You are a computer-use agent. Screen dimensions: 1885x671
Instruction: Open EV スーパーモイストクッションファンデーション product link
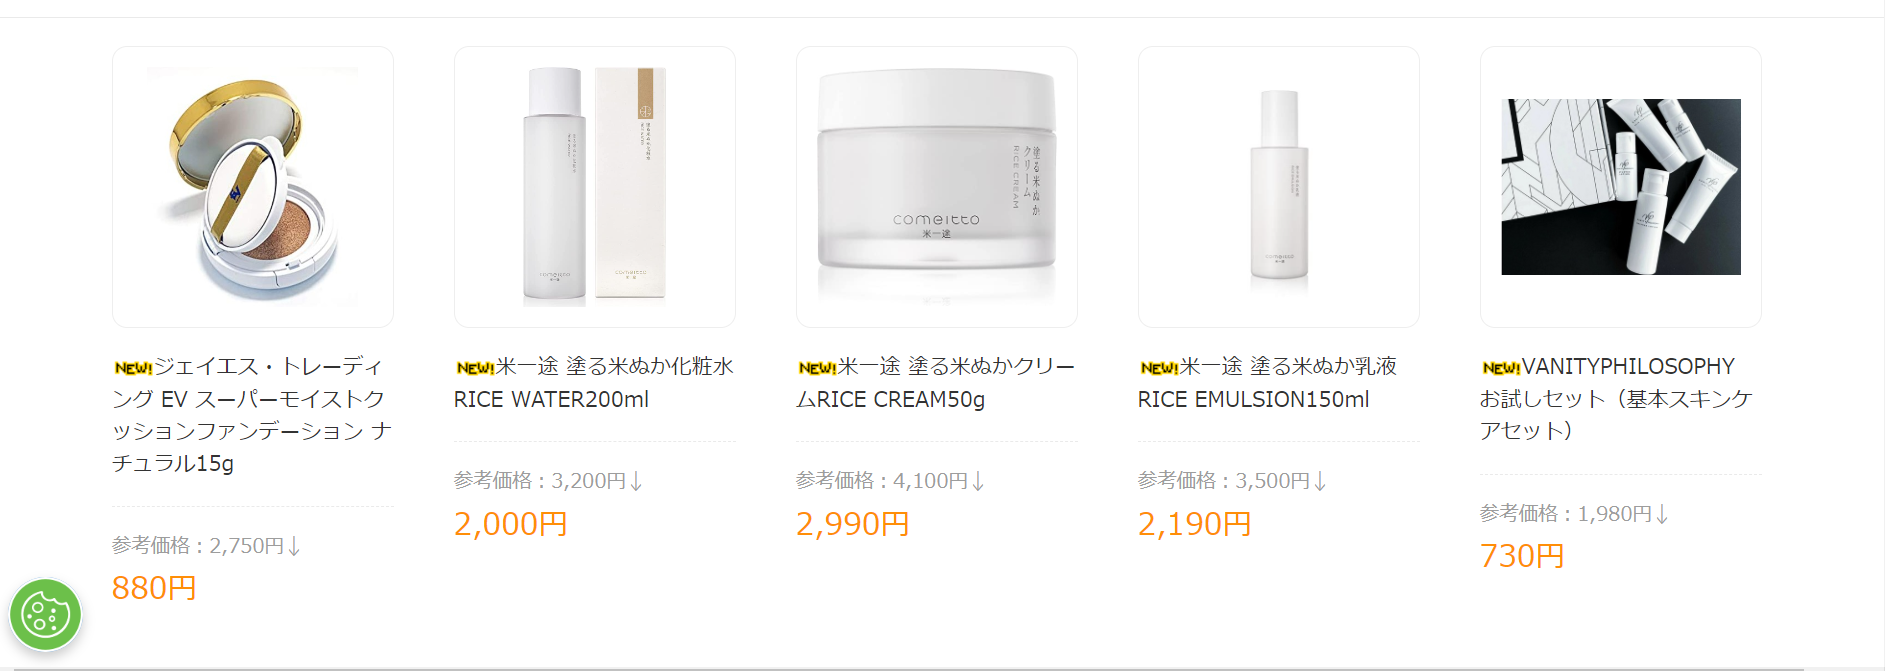click(x=252, y=415)
